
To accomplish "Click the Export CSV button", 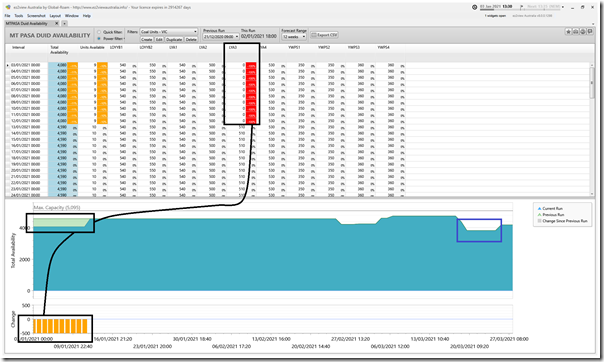I will [324, 35].
